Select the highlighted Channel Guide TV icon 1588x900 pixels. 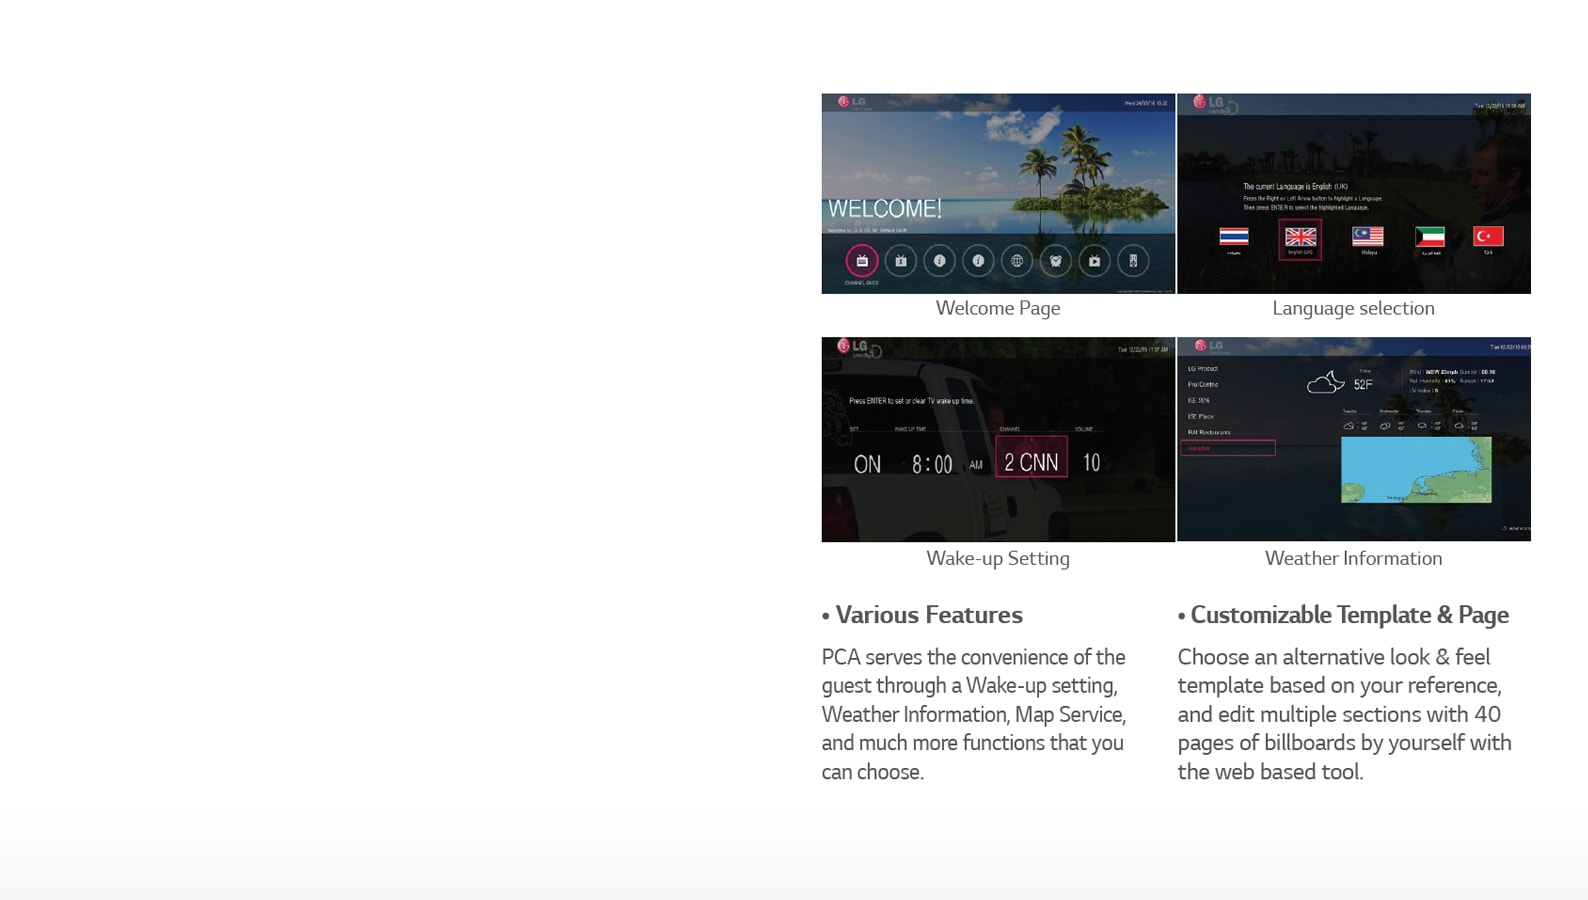(861, 261)
